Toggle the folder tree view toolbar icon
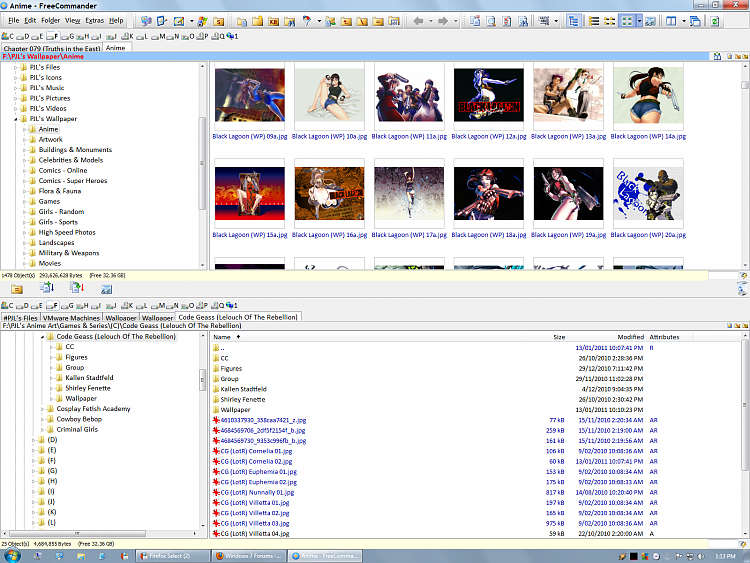The width and height of the screenshot is (750, 563). [573, 21]
